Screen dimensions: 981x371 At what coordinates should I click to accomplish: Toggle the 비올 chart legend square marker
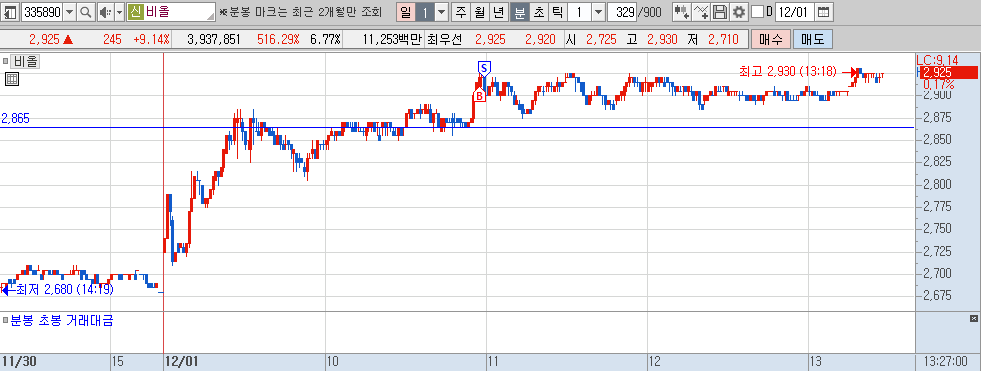pos(6,61)
